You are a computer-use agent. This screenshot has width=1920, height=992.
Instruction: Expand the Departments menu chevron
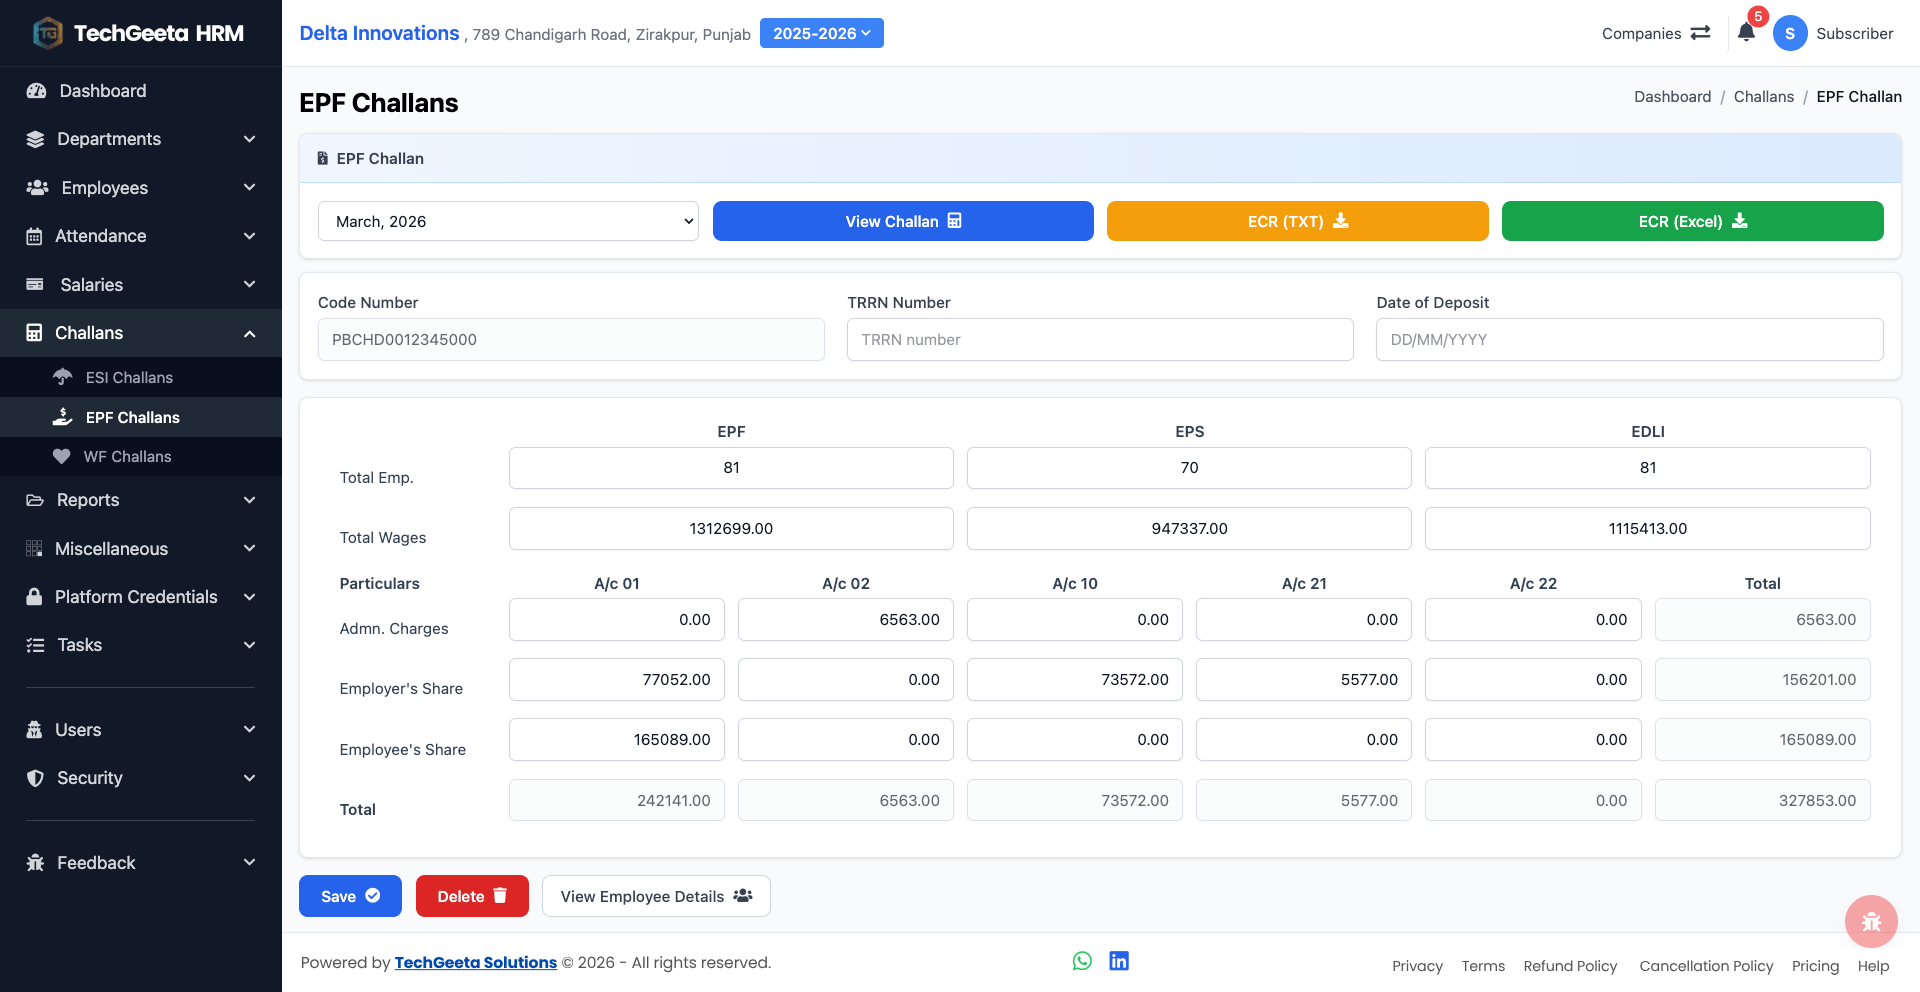249,139
